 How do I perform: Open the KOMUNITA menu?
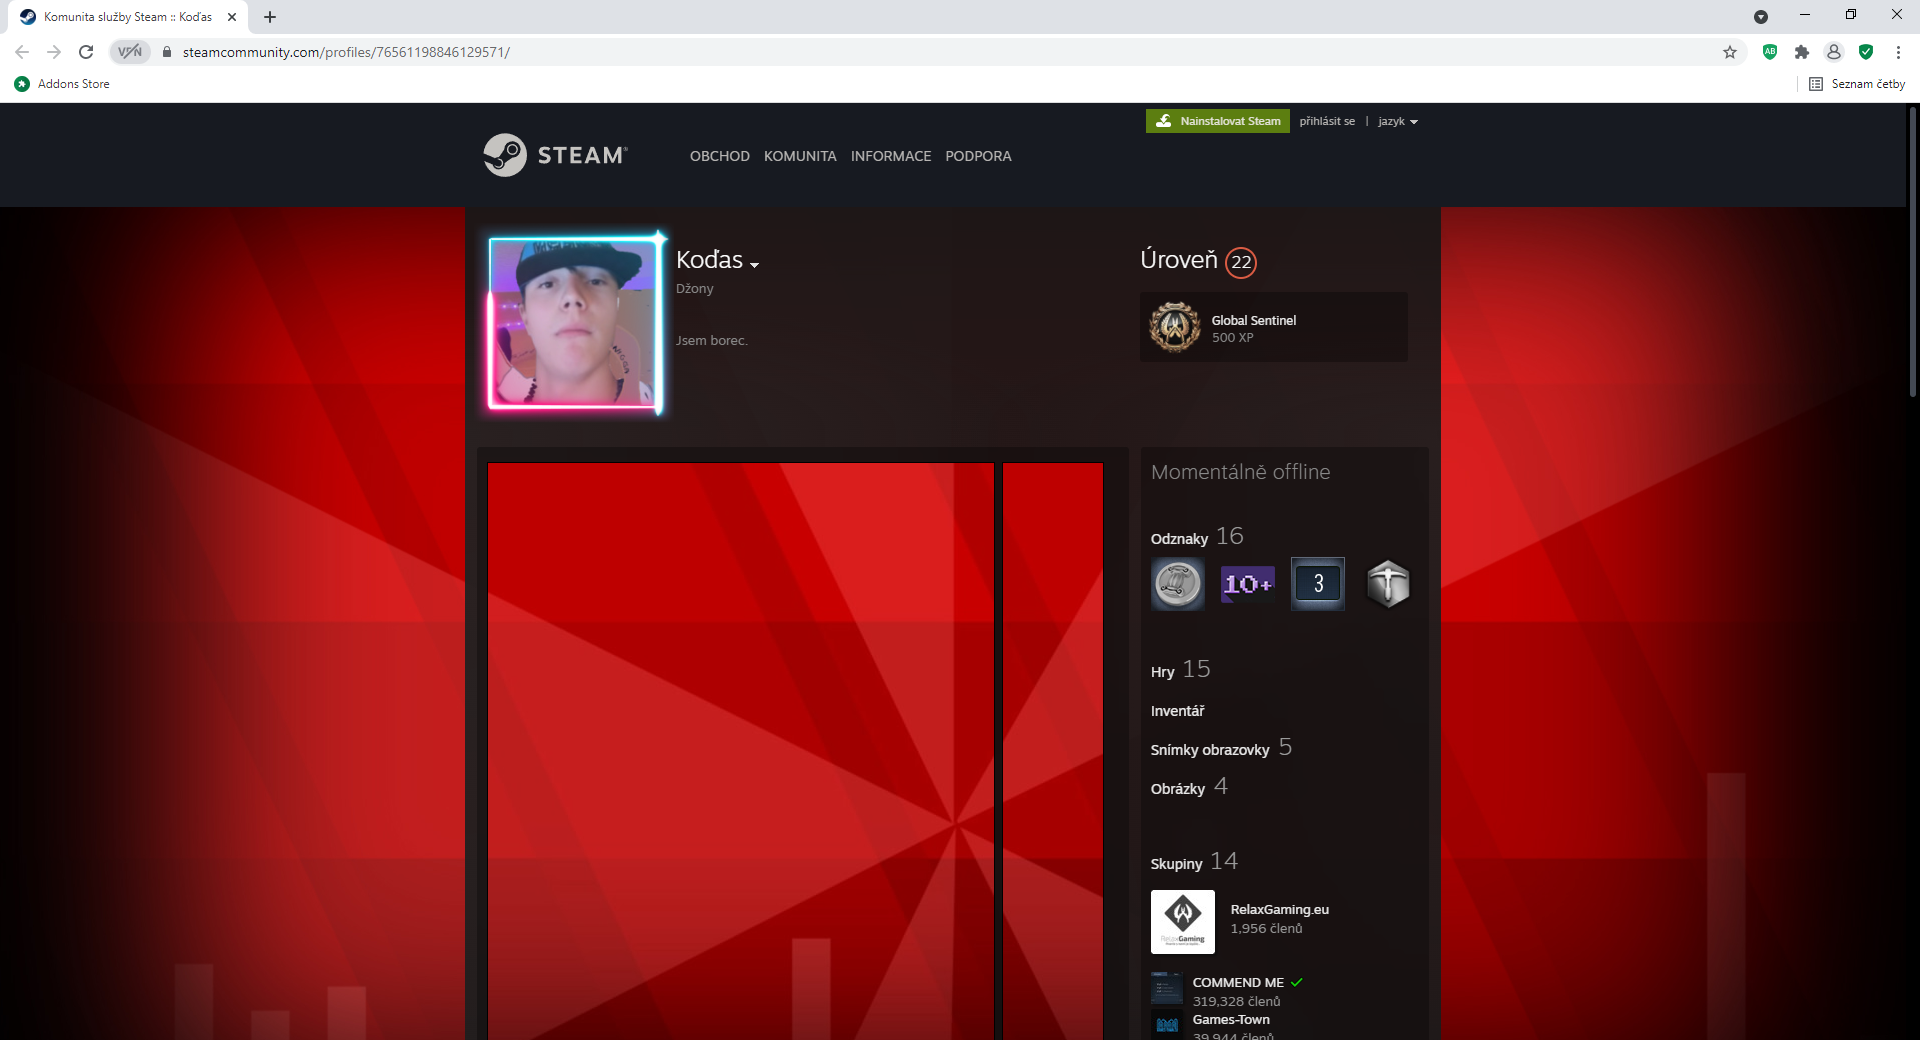pyautogui.click(x=800, y=156)
